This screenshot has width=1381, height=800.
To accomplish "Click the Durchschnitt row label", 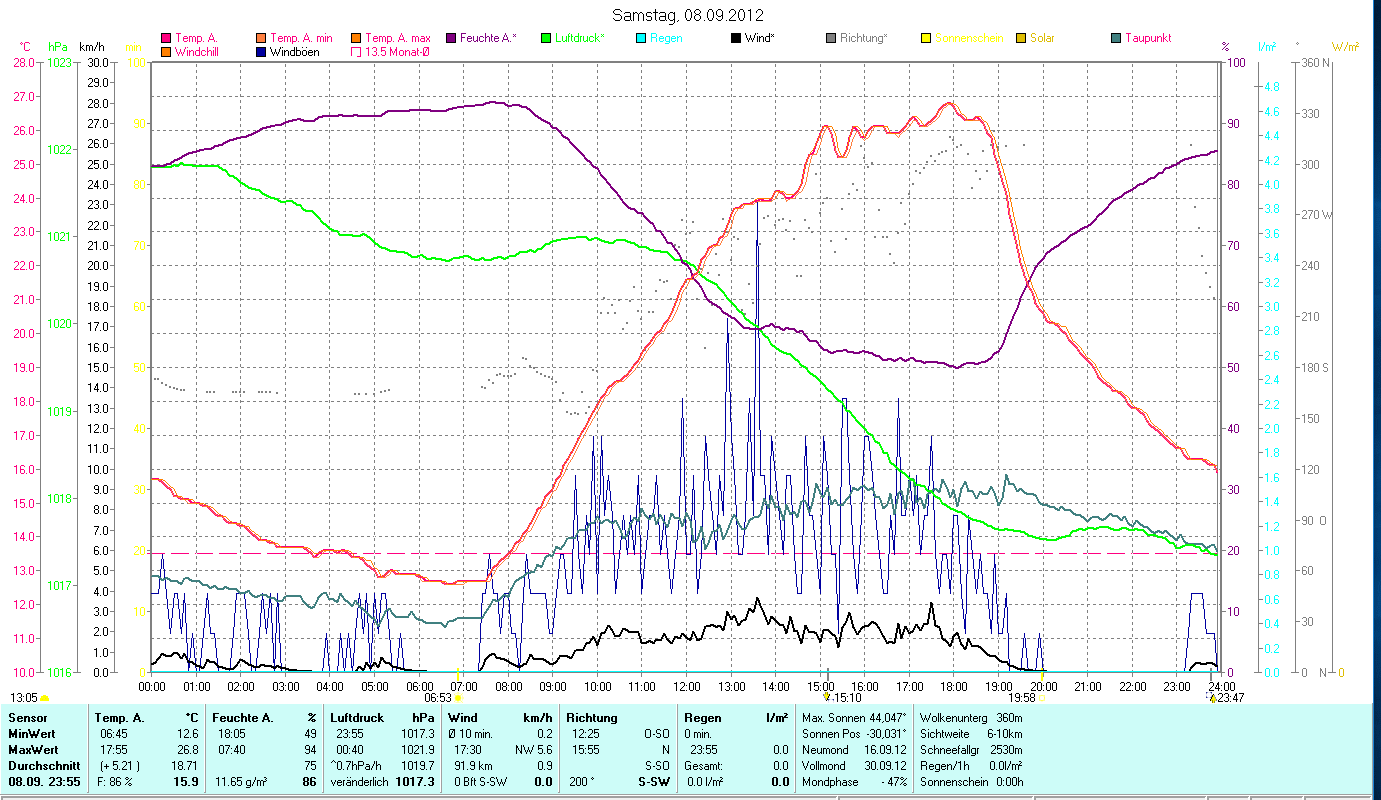I will pos(42,765).
